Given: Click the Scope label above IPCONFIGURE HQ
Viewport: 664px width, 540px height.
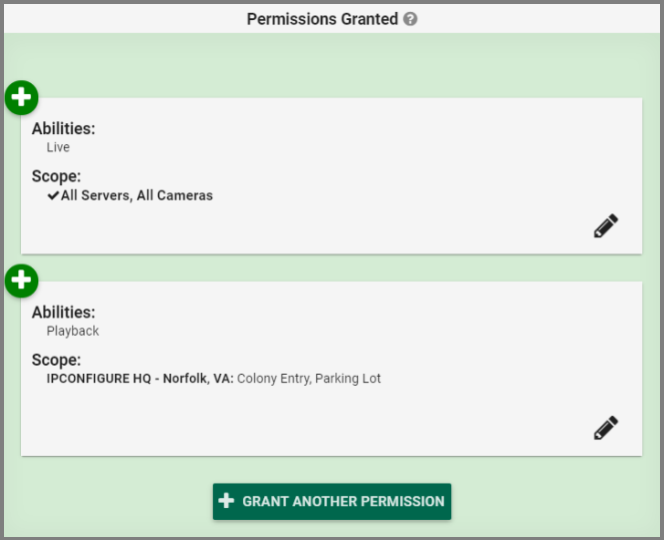Looking at the screenshot, I should coord(56,360).
